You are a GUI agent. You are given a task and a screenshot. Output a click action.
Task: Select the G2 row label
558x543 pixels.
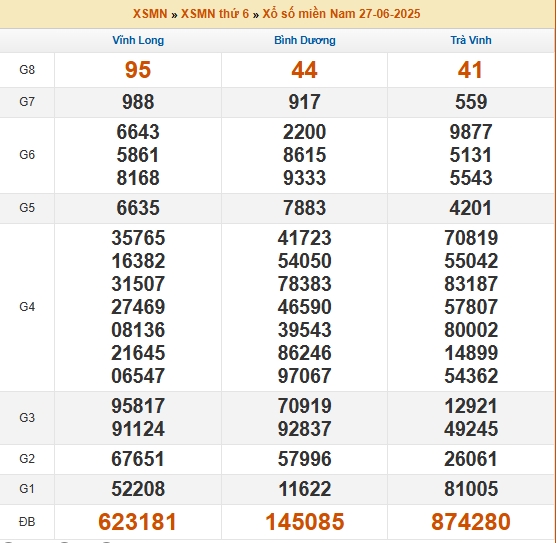(x=27, y=459)
